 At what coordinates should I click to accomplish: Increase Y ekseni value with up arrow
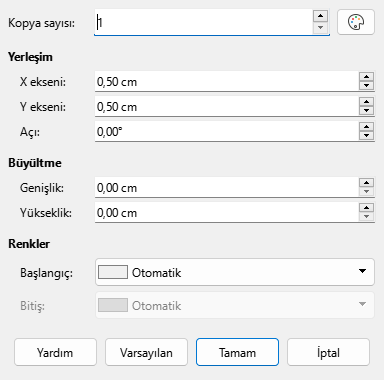pyautogui.click(x=366, y=102)
